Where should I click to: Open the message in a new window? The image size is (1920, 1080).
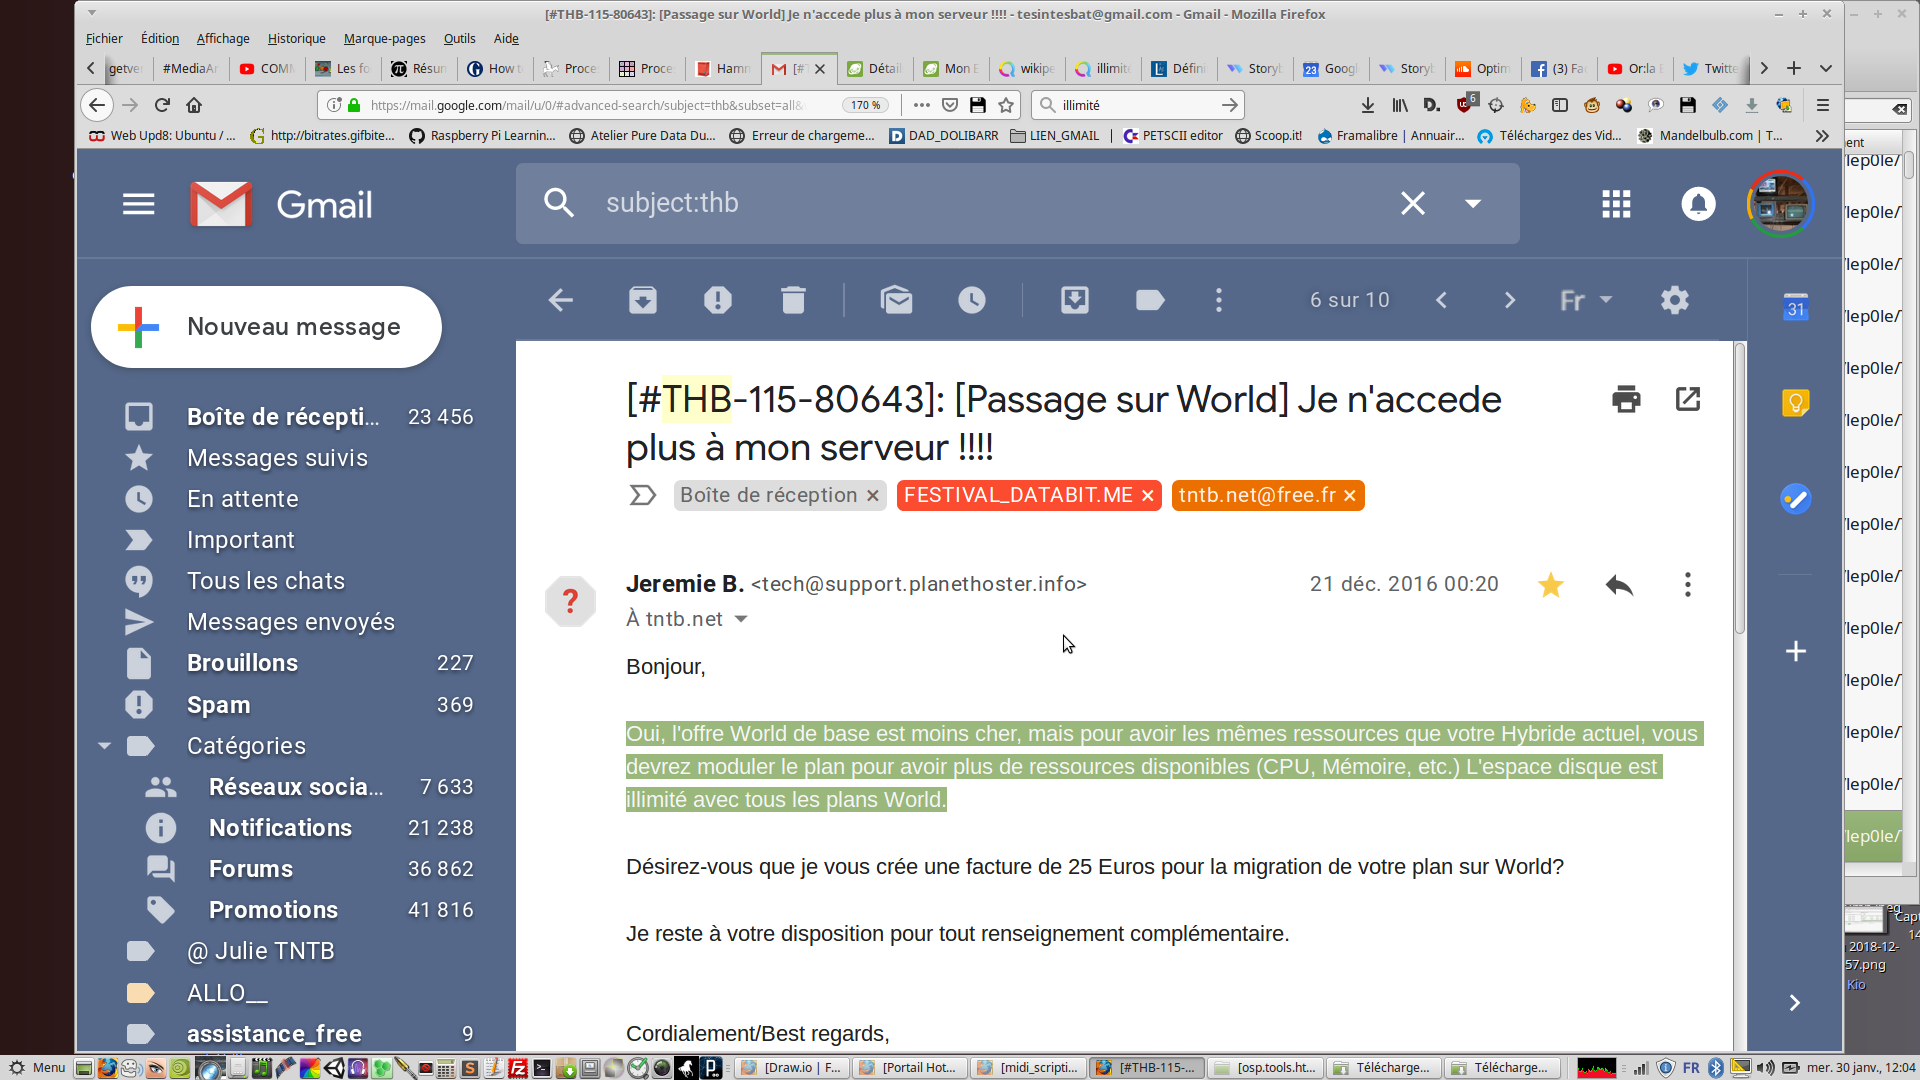pos(1687,399)
